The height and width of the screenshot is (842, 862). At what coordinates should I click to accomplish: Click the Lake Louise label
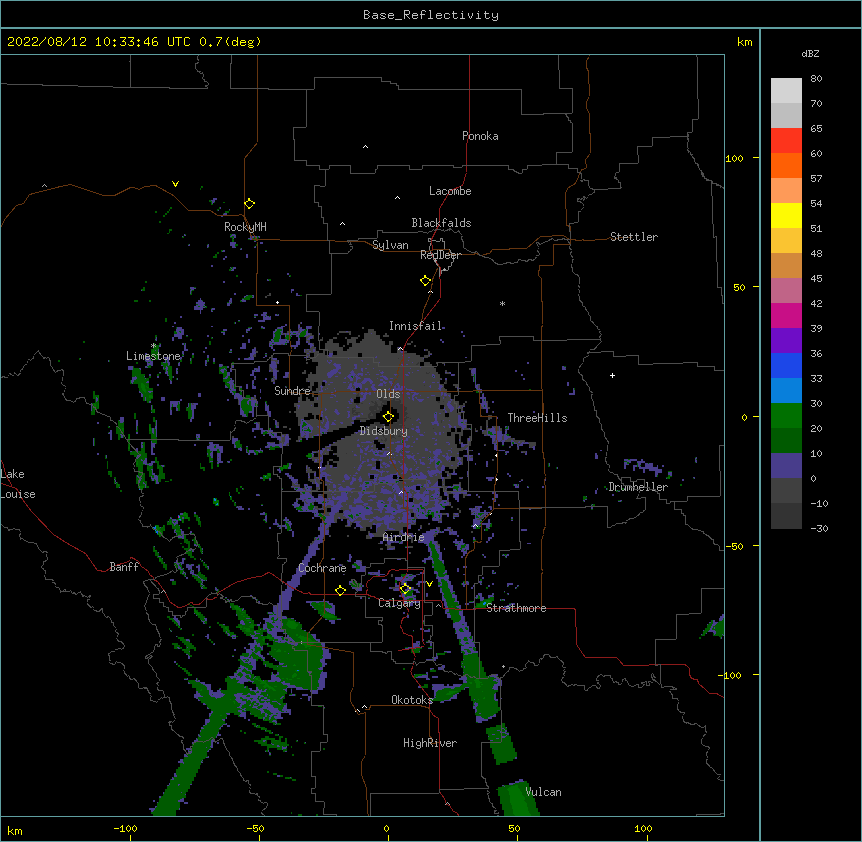[x=18, y=484]
